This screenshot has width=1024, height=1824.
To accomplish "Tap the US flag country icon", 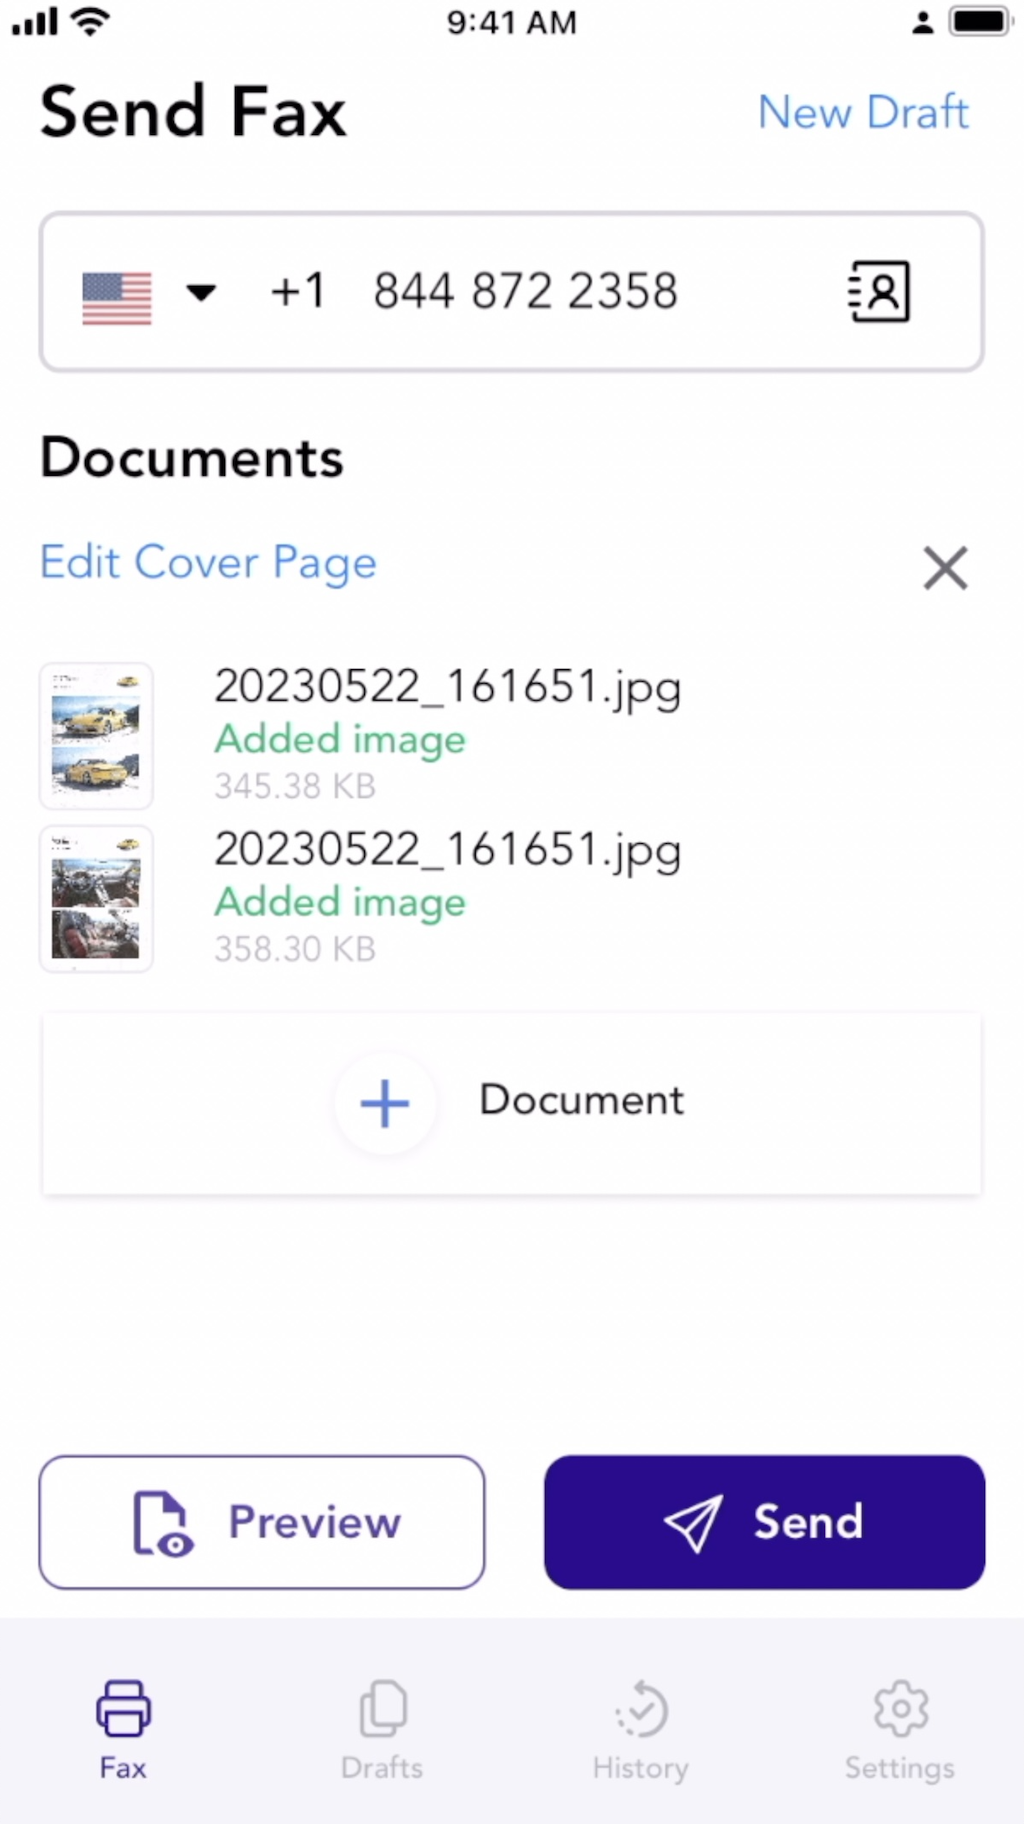I will coord(117,298).
